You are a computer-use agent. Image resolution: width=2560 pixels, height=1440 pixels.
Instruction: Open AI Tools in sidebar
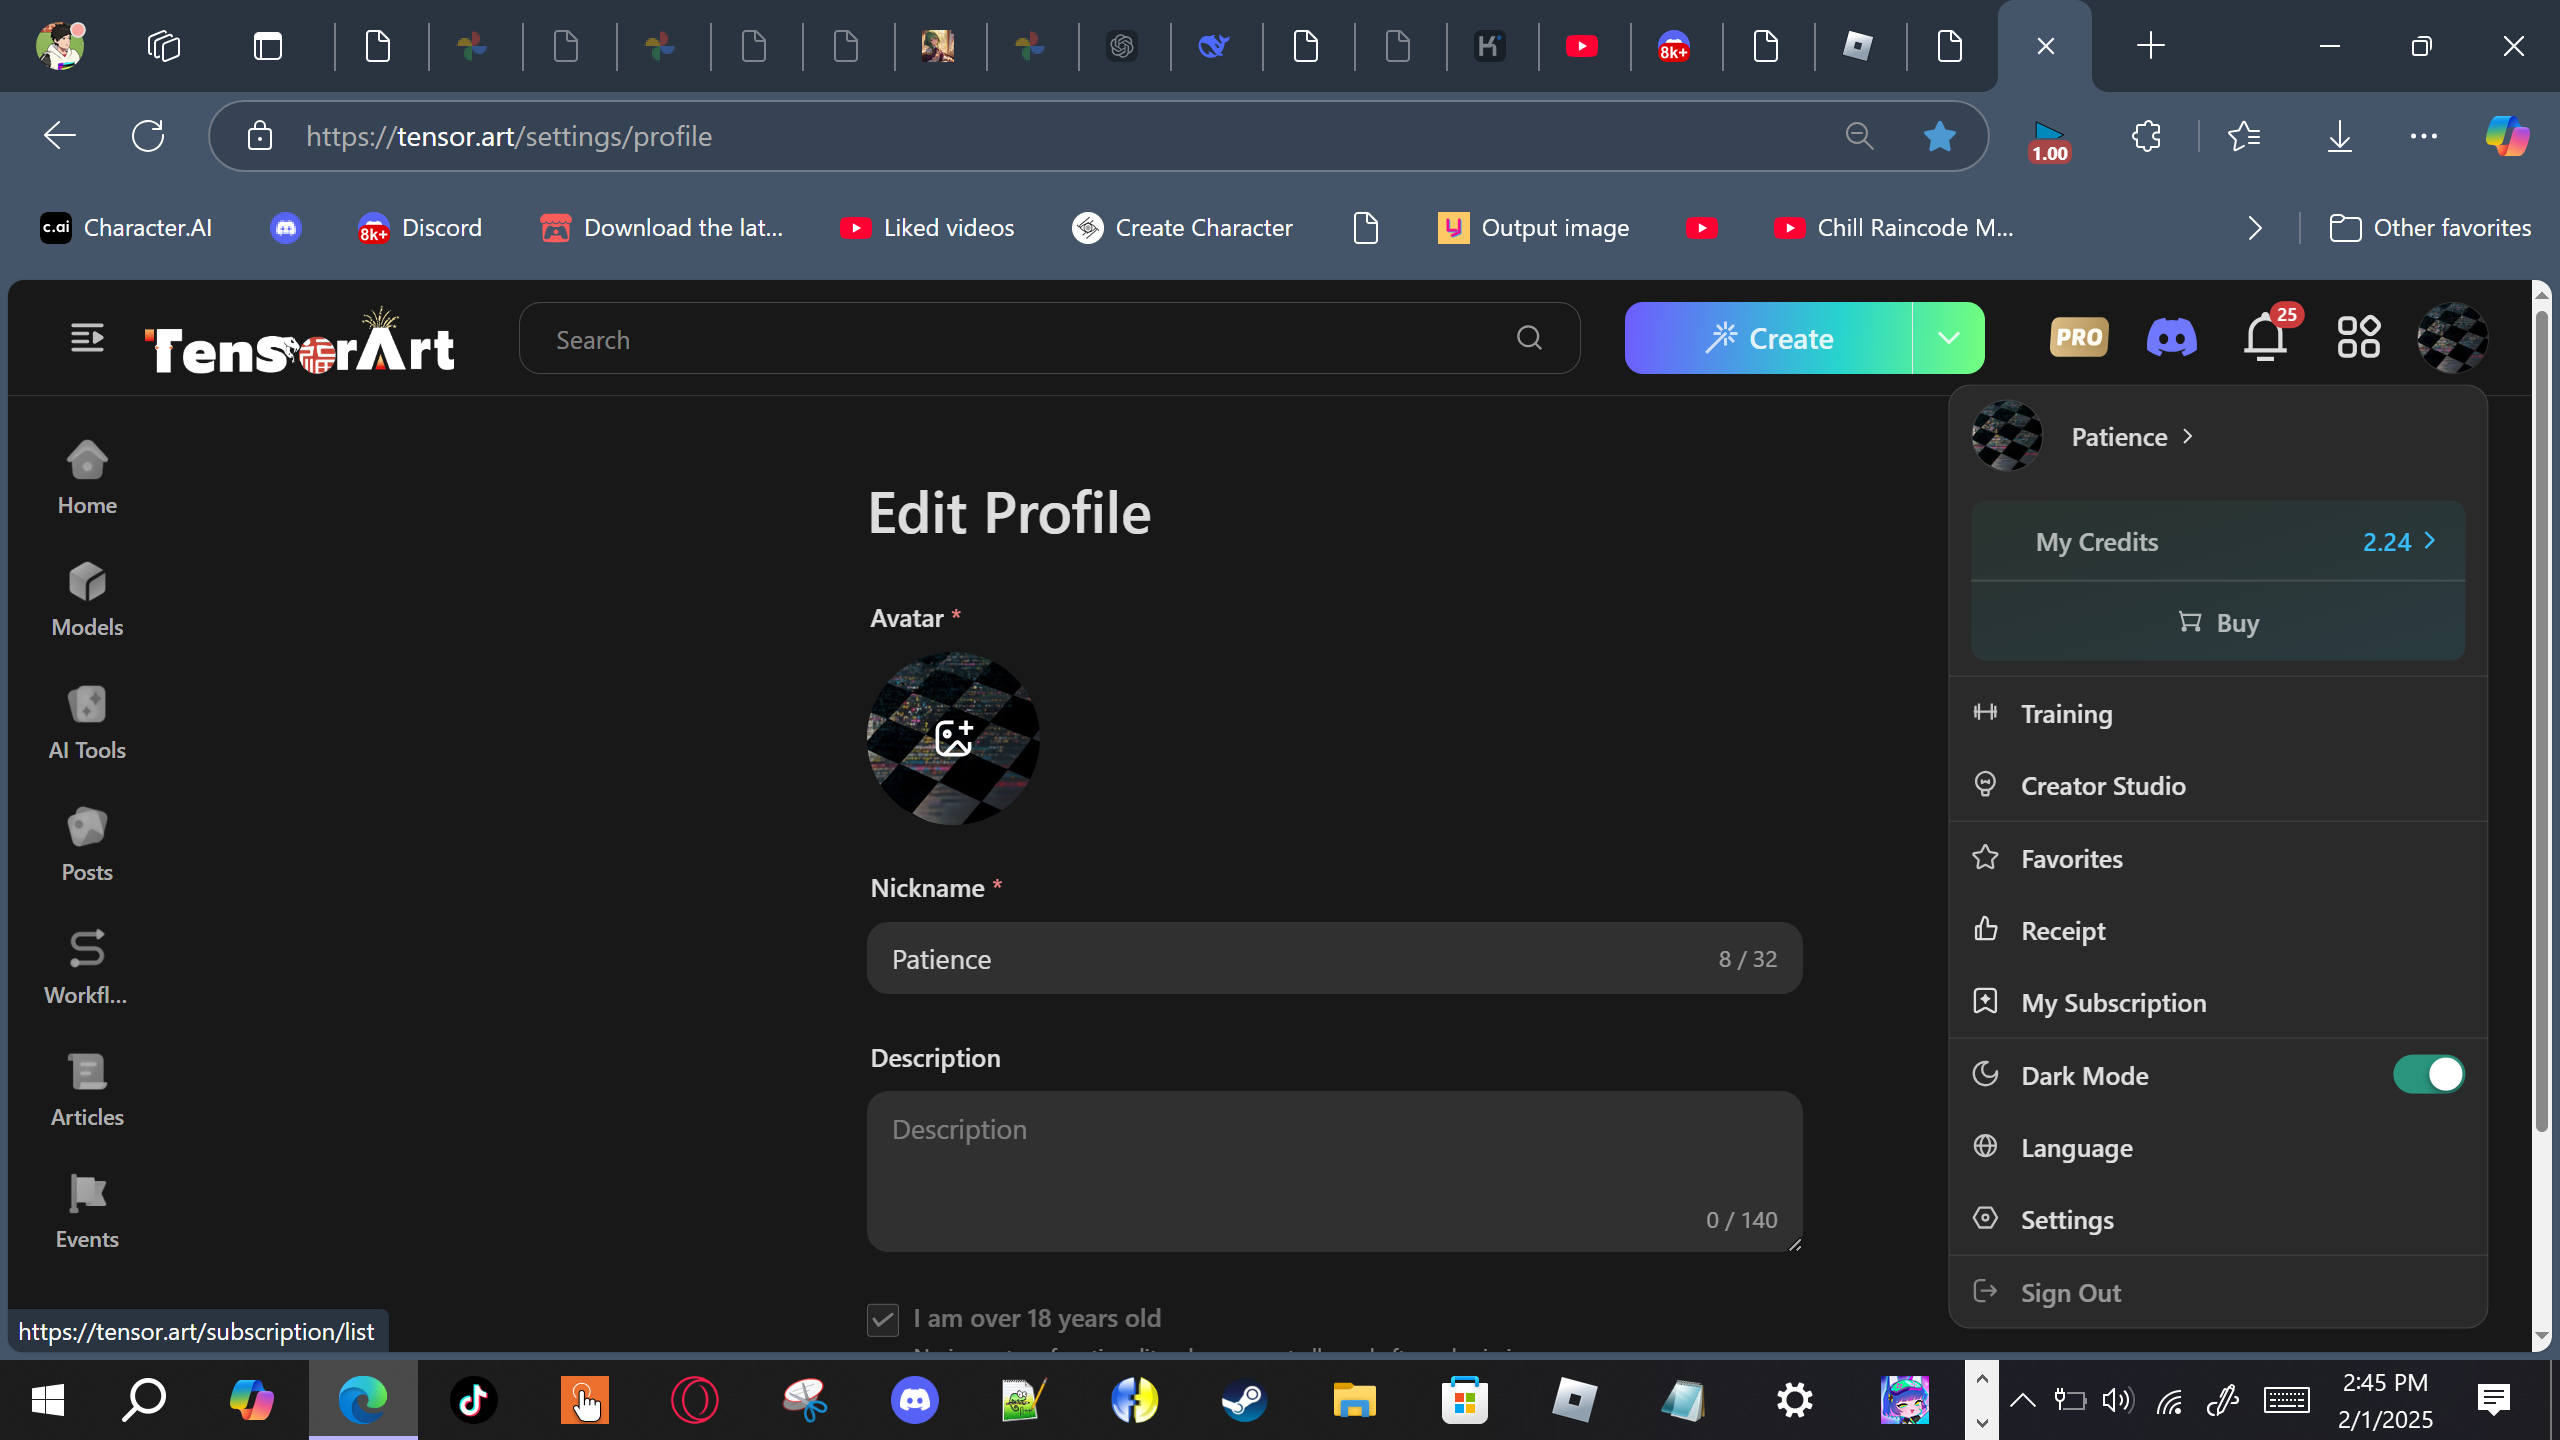pos(87,722)
